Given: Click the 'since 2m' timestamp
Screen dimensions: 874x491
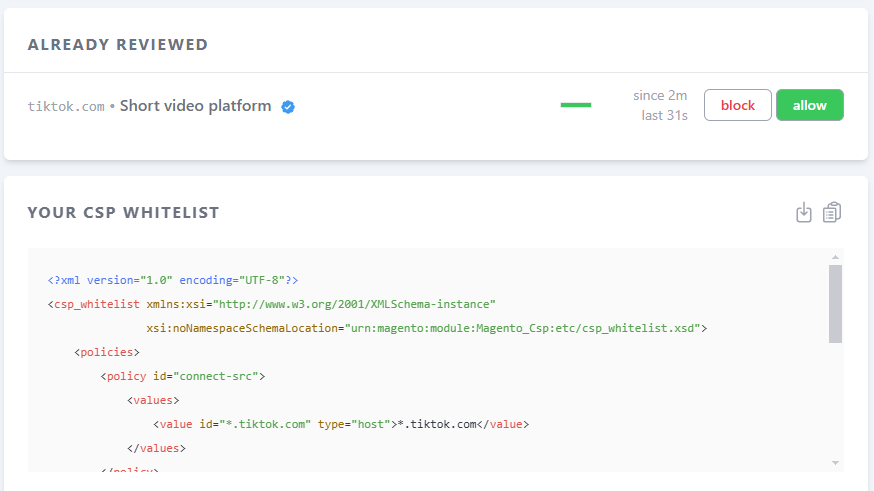Looking at the screenshot, I should [660, 96].
